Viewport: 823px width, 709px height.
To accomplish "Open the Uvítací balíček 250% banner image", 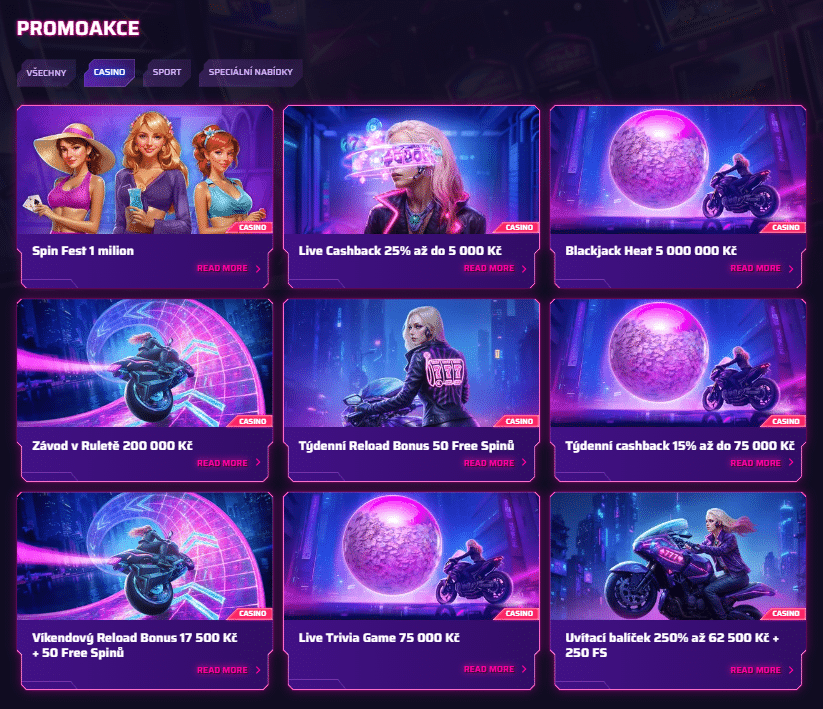I will coord(678,556).
